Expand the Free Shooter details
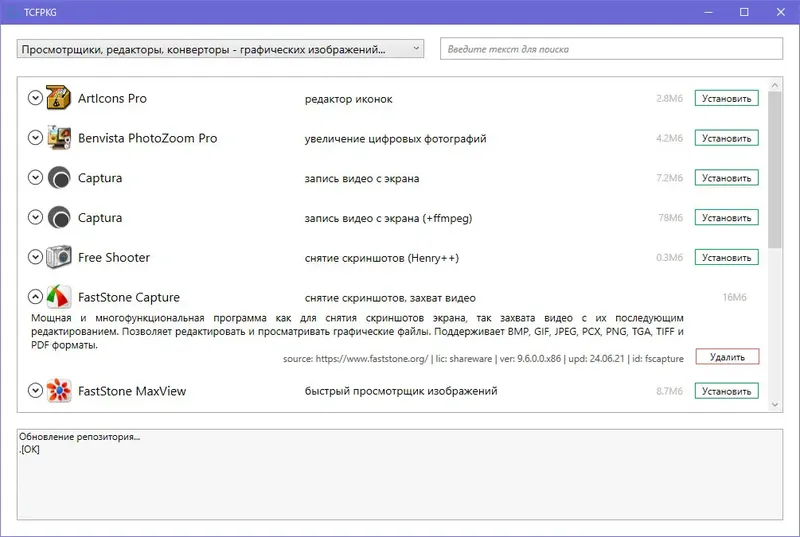This screenshot has width=800, height=537. click(35, 257)
